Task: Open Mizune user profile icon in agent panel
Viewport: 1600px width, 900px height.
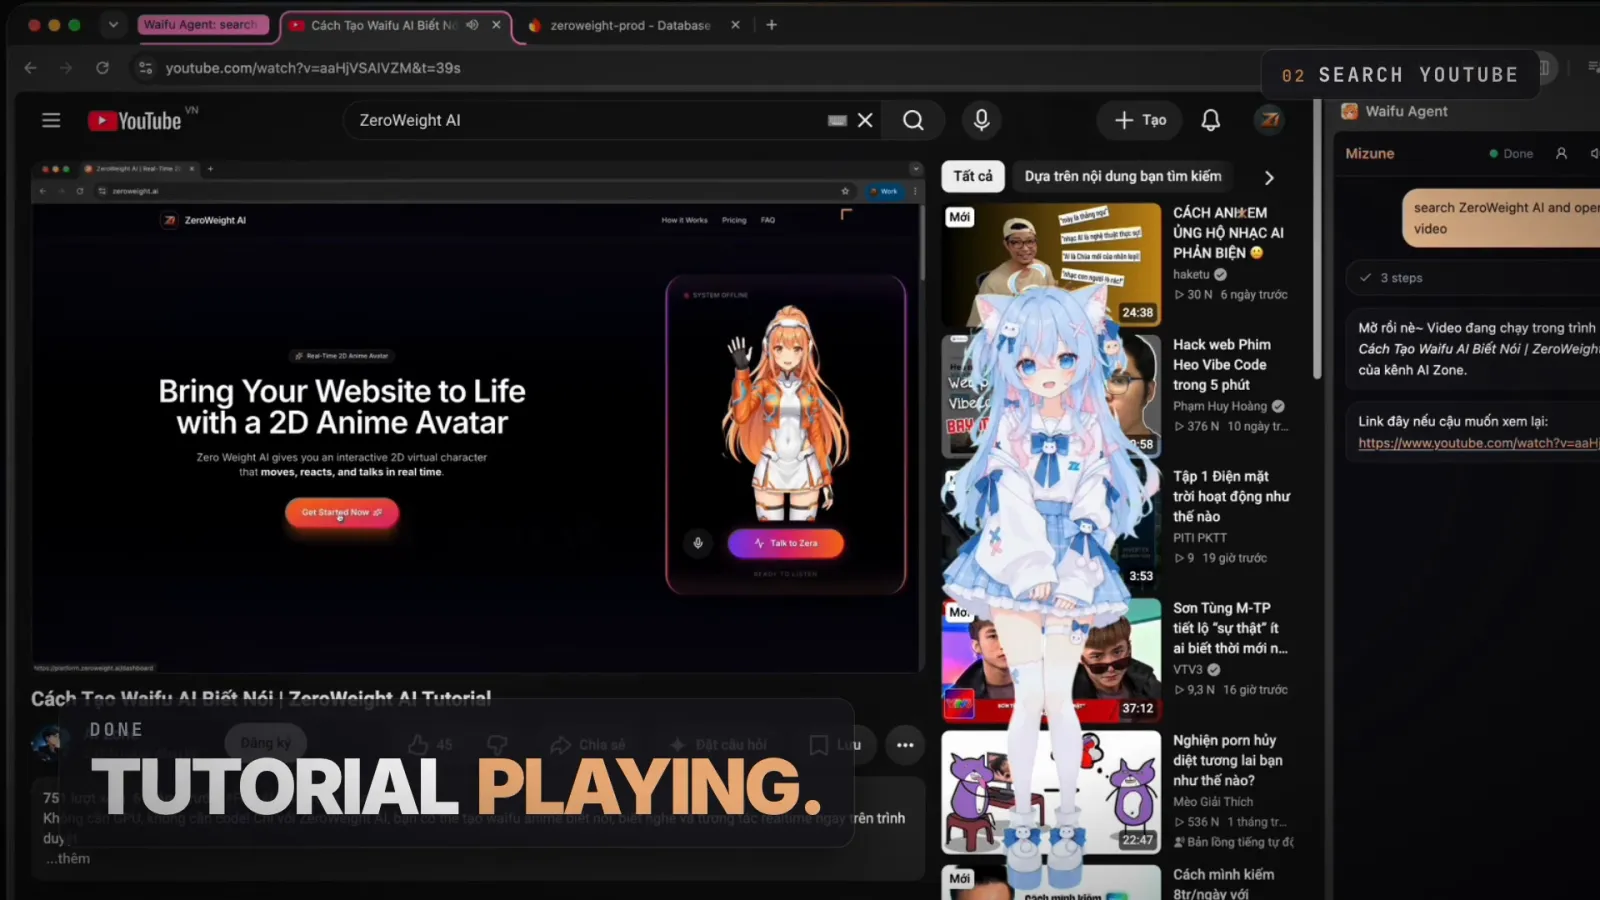Action: click(x=1561, y=153)
